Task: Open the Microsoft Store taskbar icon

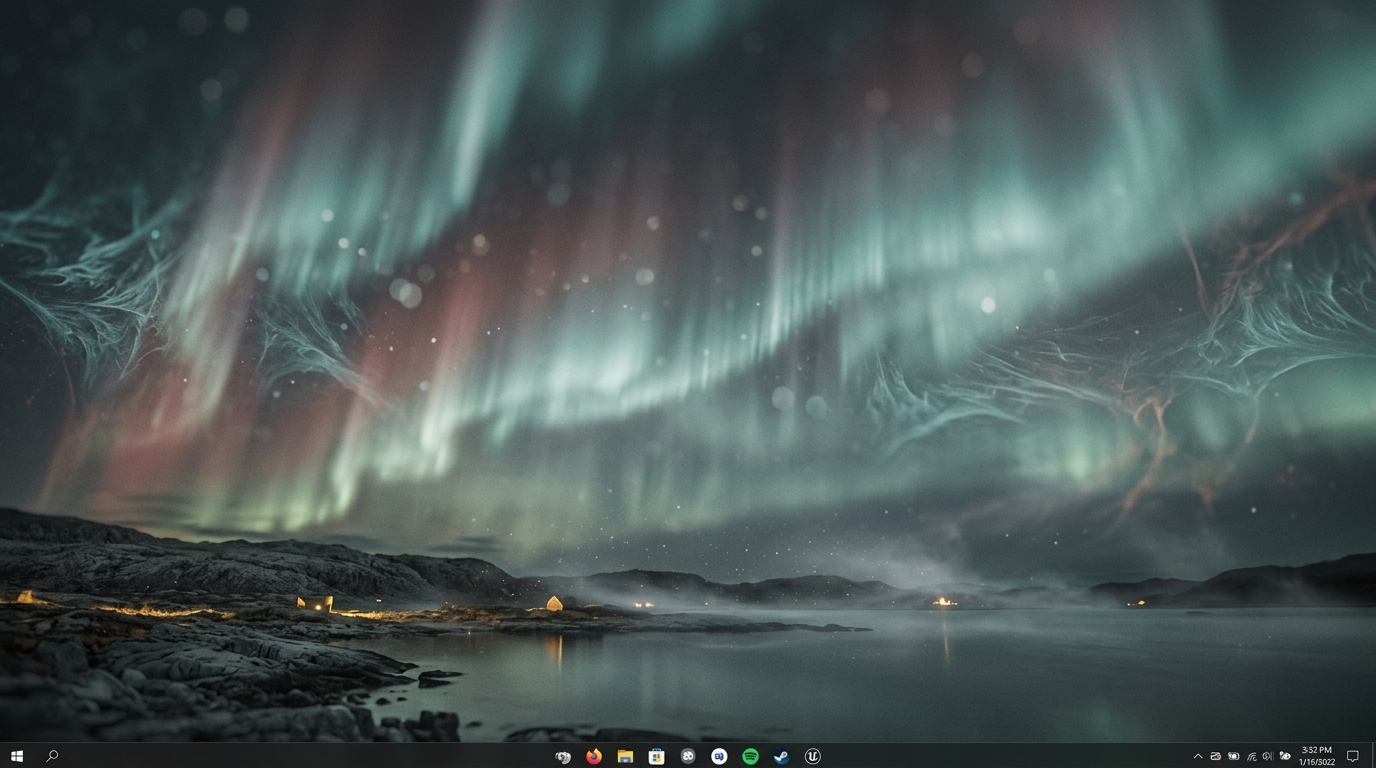Action: click(x=656, y=757)
